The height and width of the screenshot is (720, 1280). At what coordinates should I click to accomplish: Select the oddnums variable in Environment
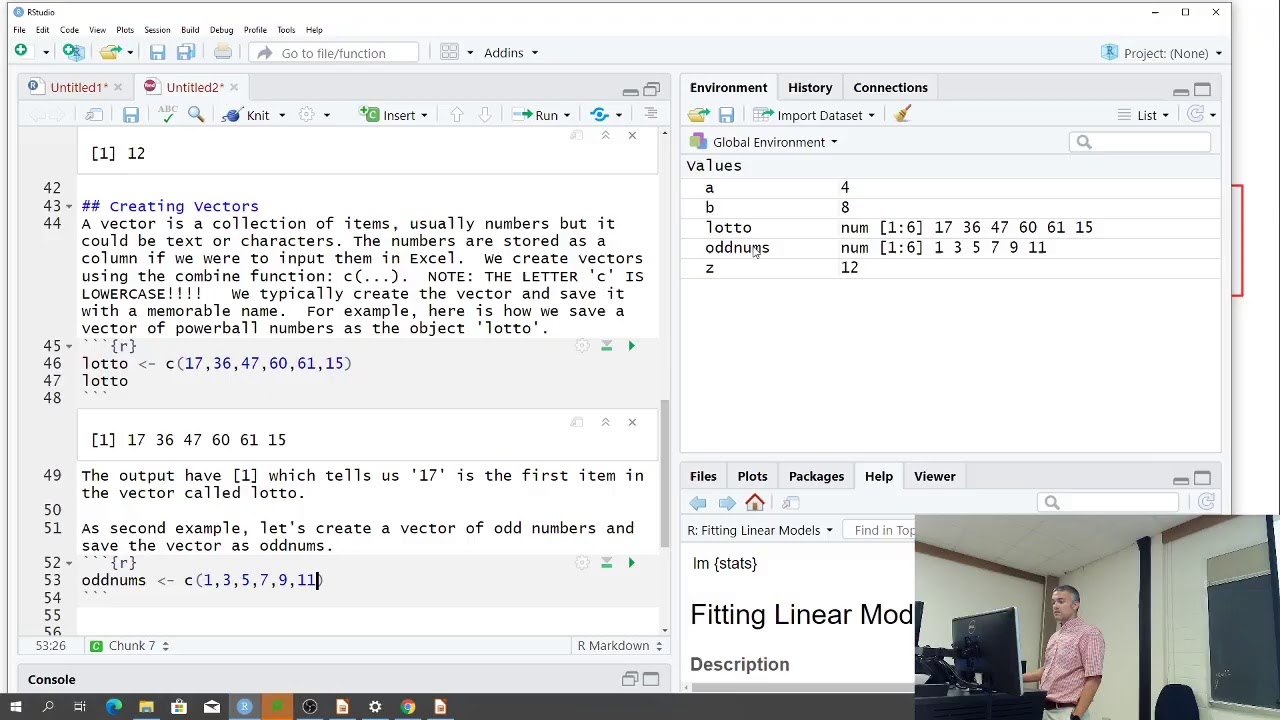coord(737,248)
